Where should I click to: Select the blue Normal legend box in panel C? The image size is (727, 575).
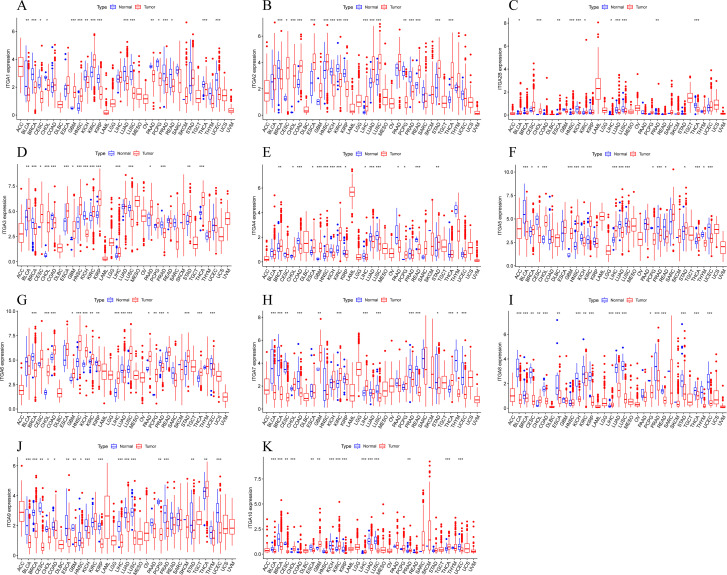coord(605,7)
